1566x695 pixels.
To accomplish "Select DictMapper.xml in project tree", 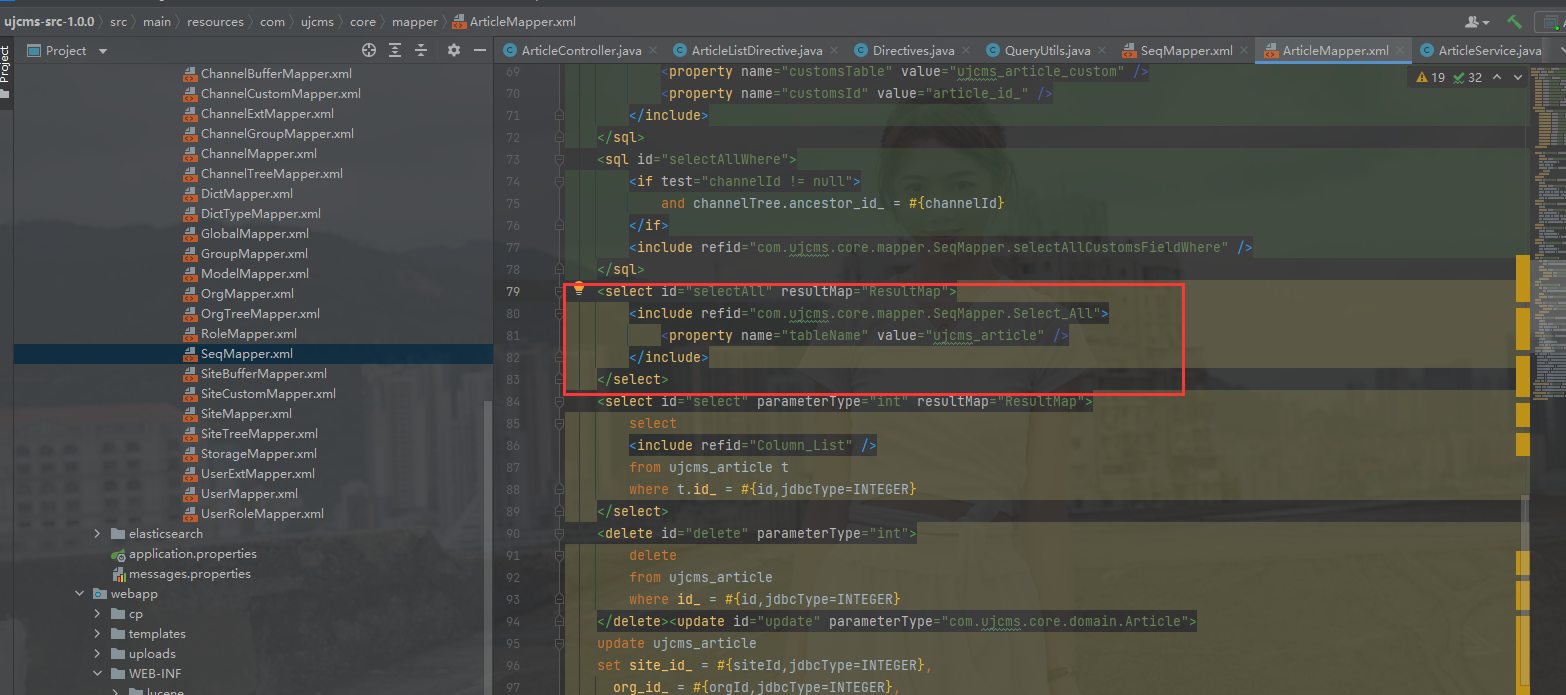I will coord(247,194).
